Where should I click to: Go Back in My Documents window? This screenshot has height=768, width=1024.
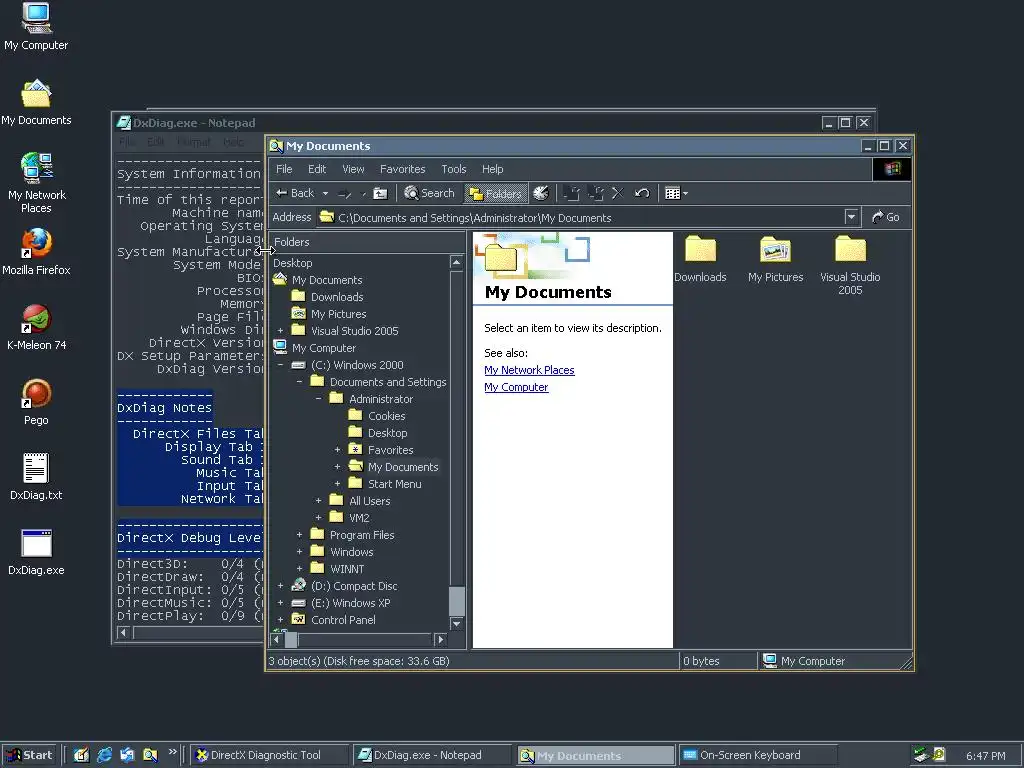click(295, 193)
